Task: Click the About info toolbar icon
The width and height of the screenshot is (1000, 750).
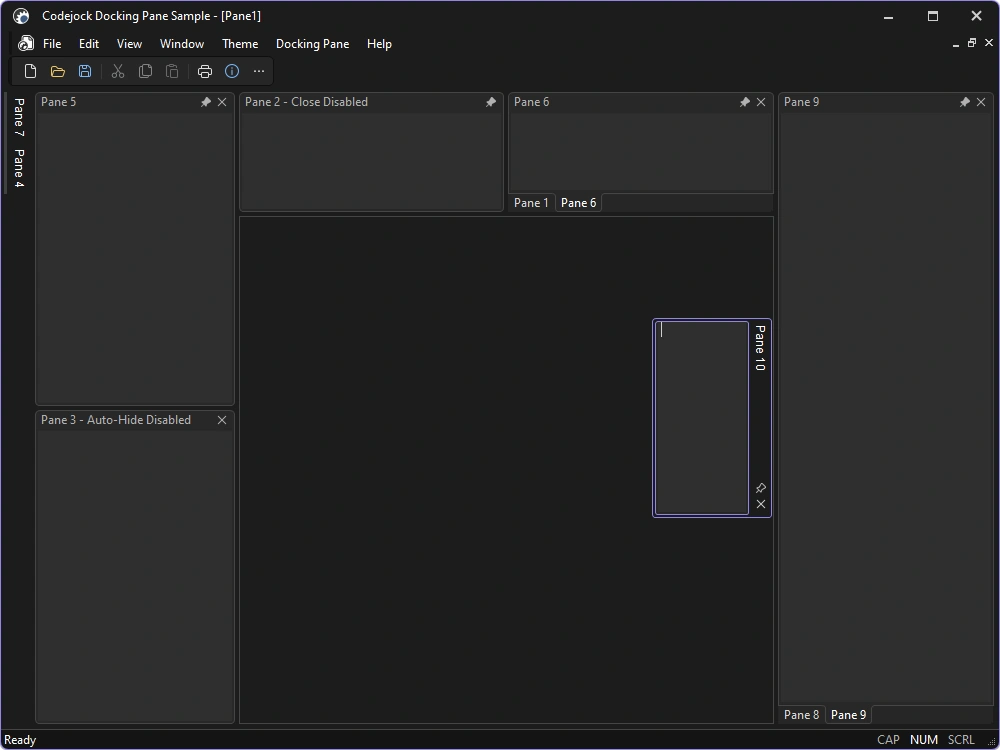Action: (x=232, y=71)
